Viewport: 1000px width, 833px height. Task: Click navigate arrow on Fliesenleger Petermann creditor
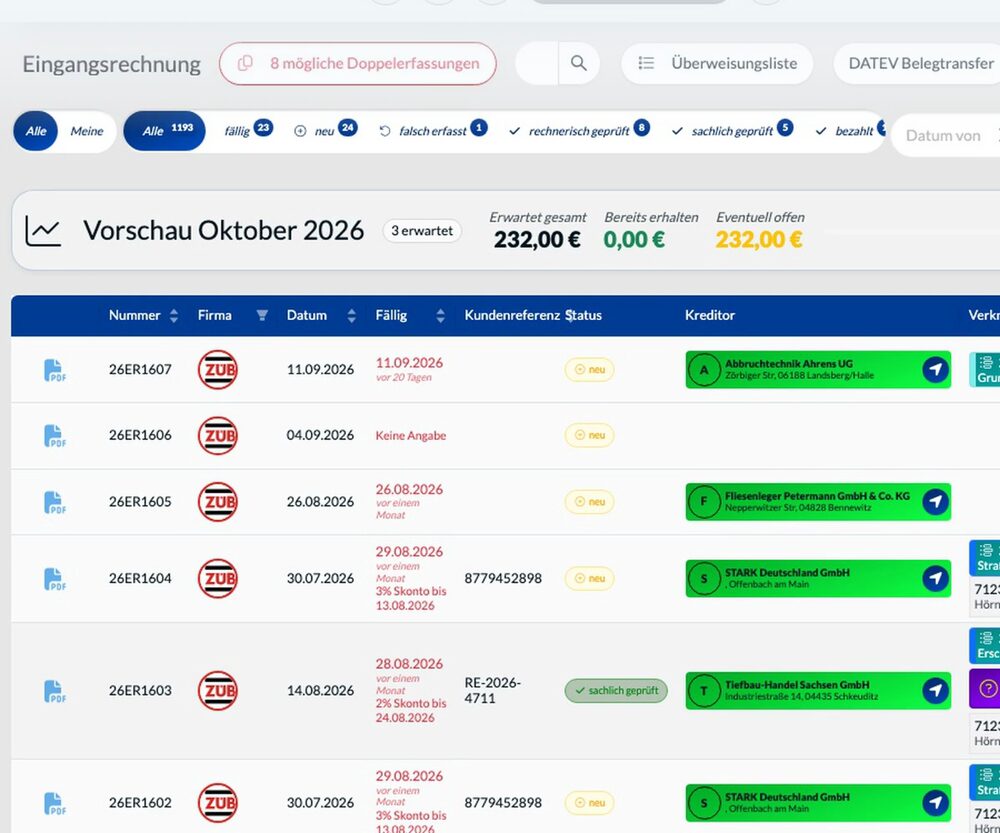(935, 501)
